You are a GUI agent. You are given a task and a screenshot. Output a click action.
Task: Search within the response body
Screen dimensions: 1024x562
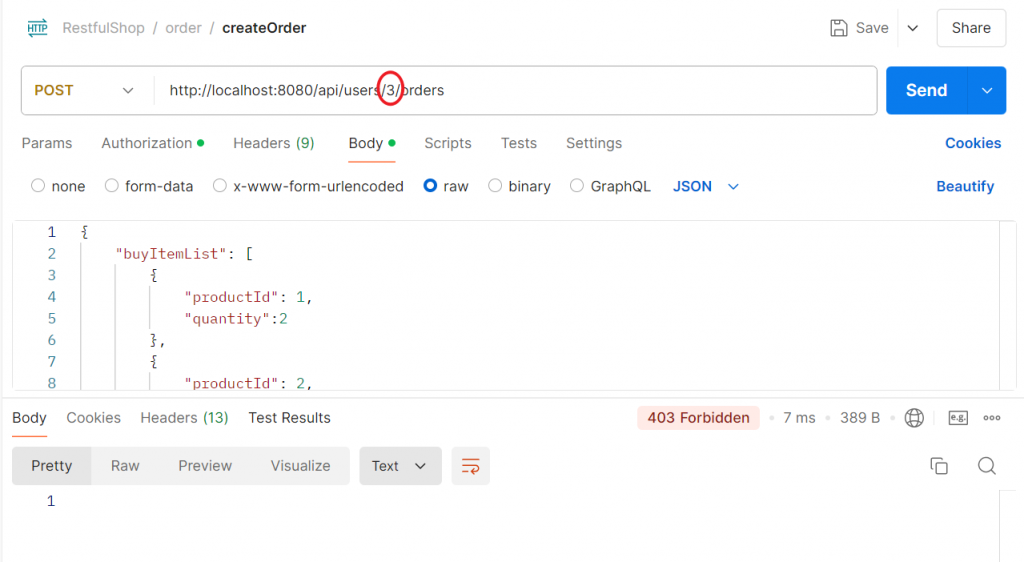click(x=986, y=466)
